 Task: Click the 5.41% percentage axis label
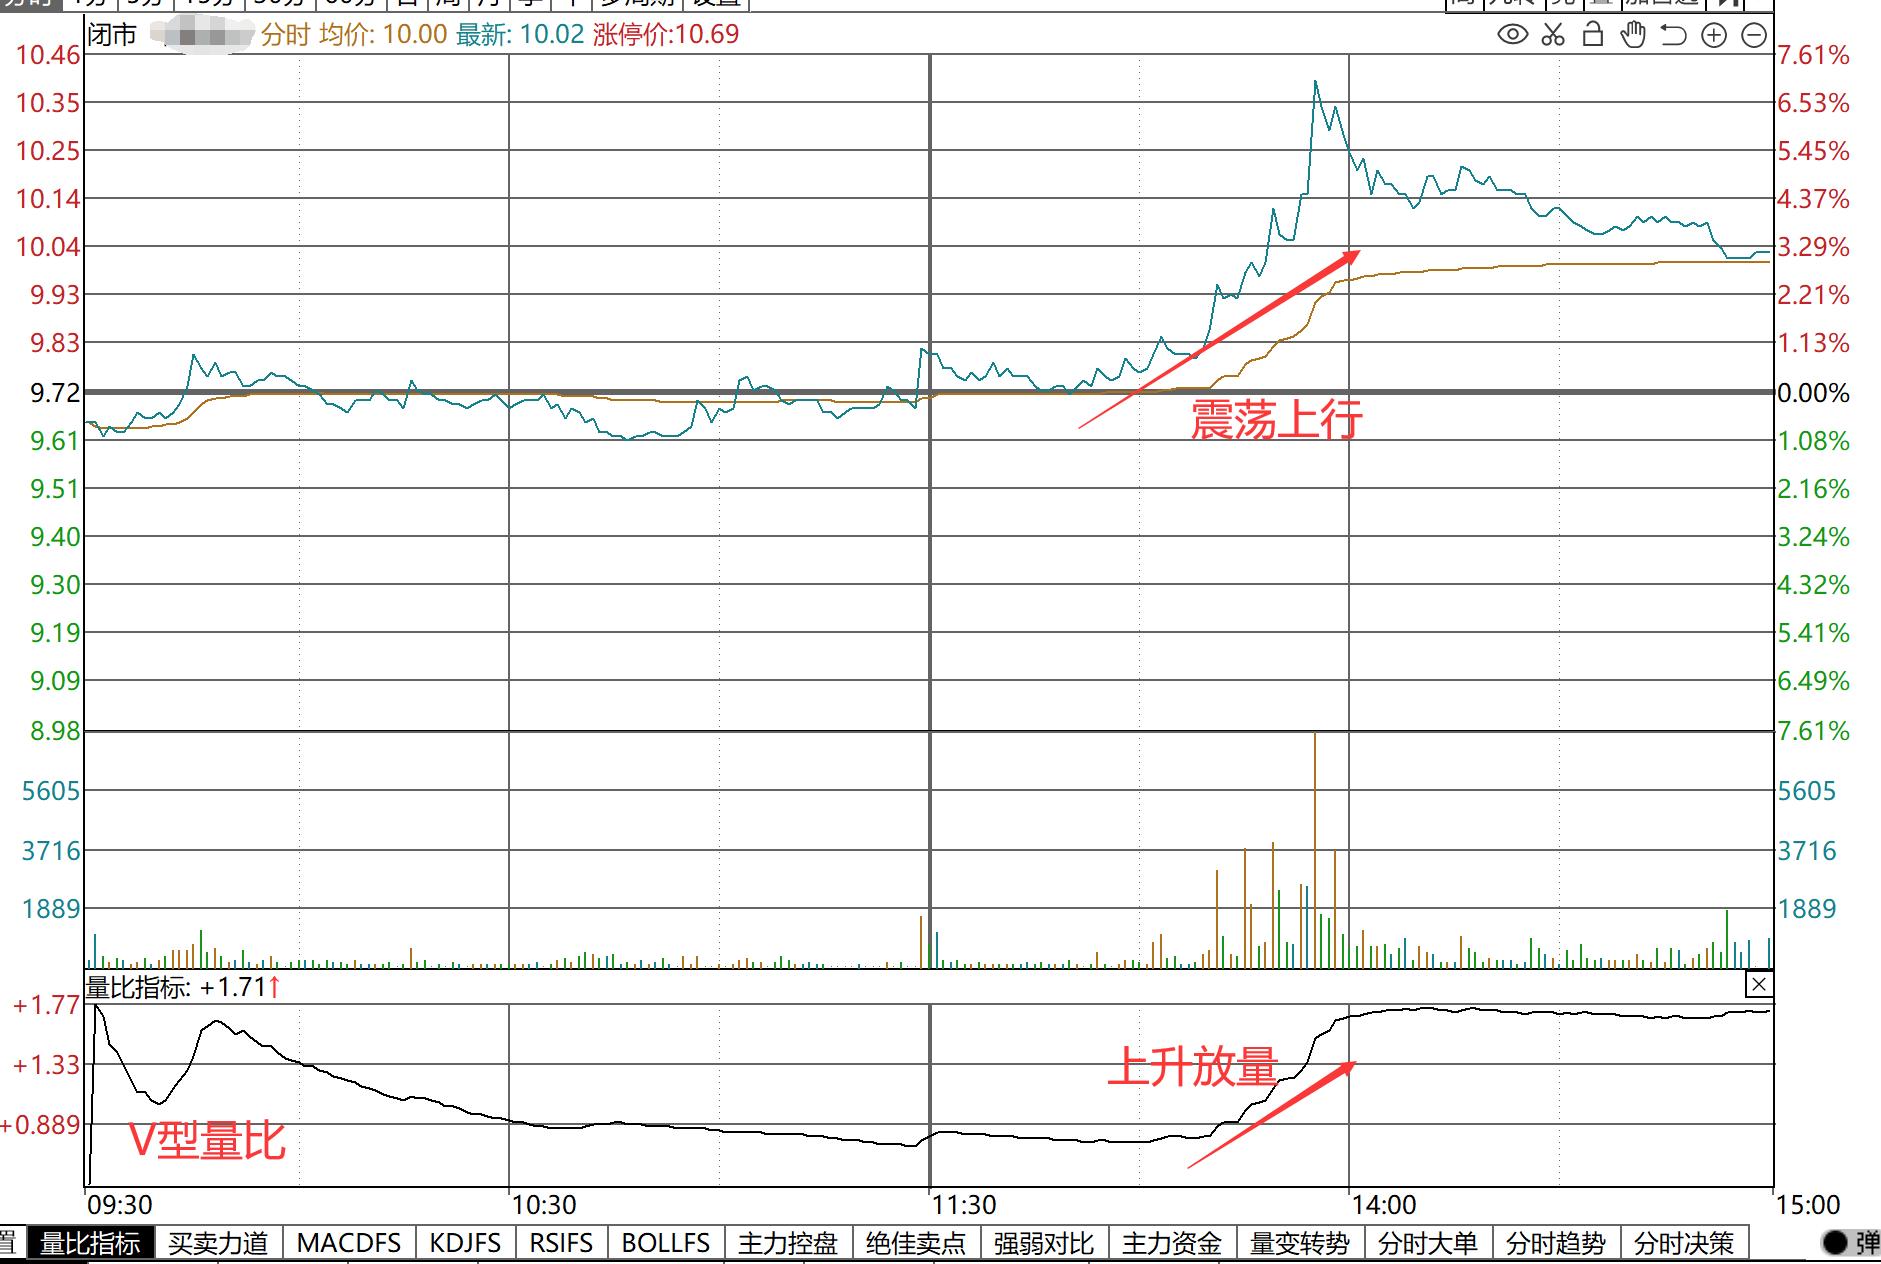[x=1814, y=633]
